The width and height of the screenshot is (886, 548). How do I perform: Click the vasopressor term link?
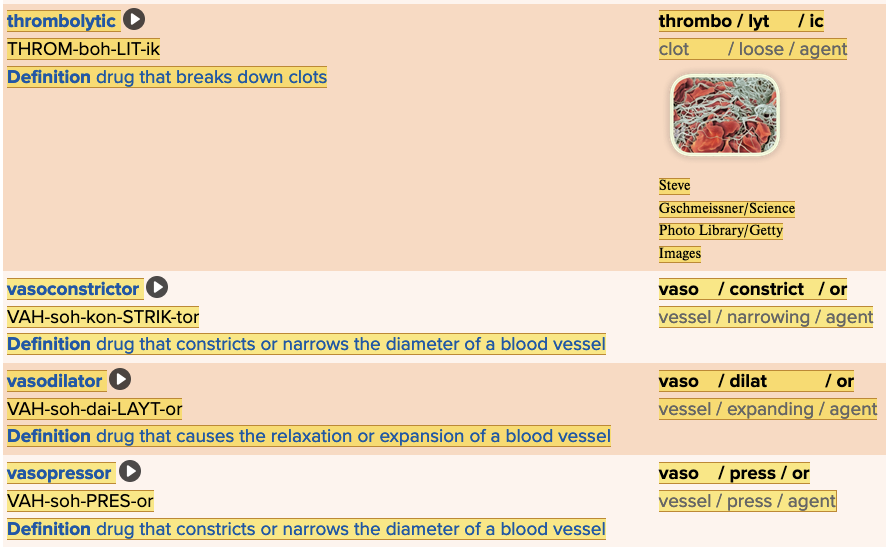[x=60, y=473]
